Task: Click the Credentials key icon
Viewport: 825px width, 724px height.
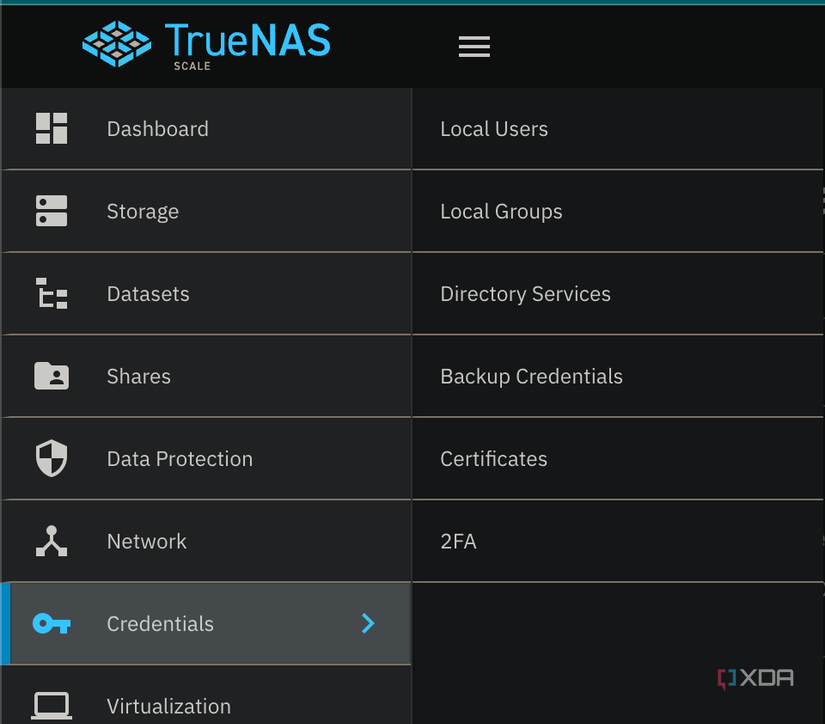Action: pos(51,624)
